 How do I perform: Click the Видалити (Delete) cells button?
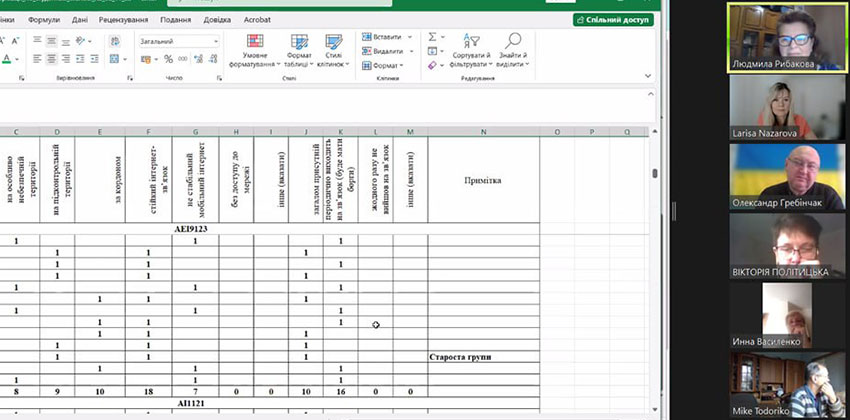(387, 51)
